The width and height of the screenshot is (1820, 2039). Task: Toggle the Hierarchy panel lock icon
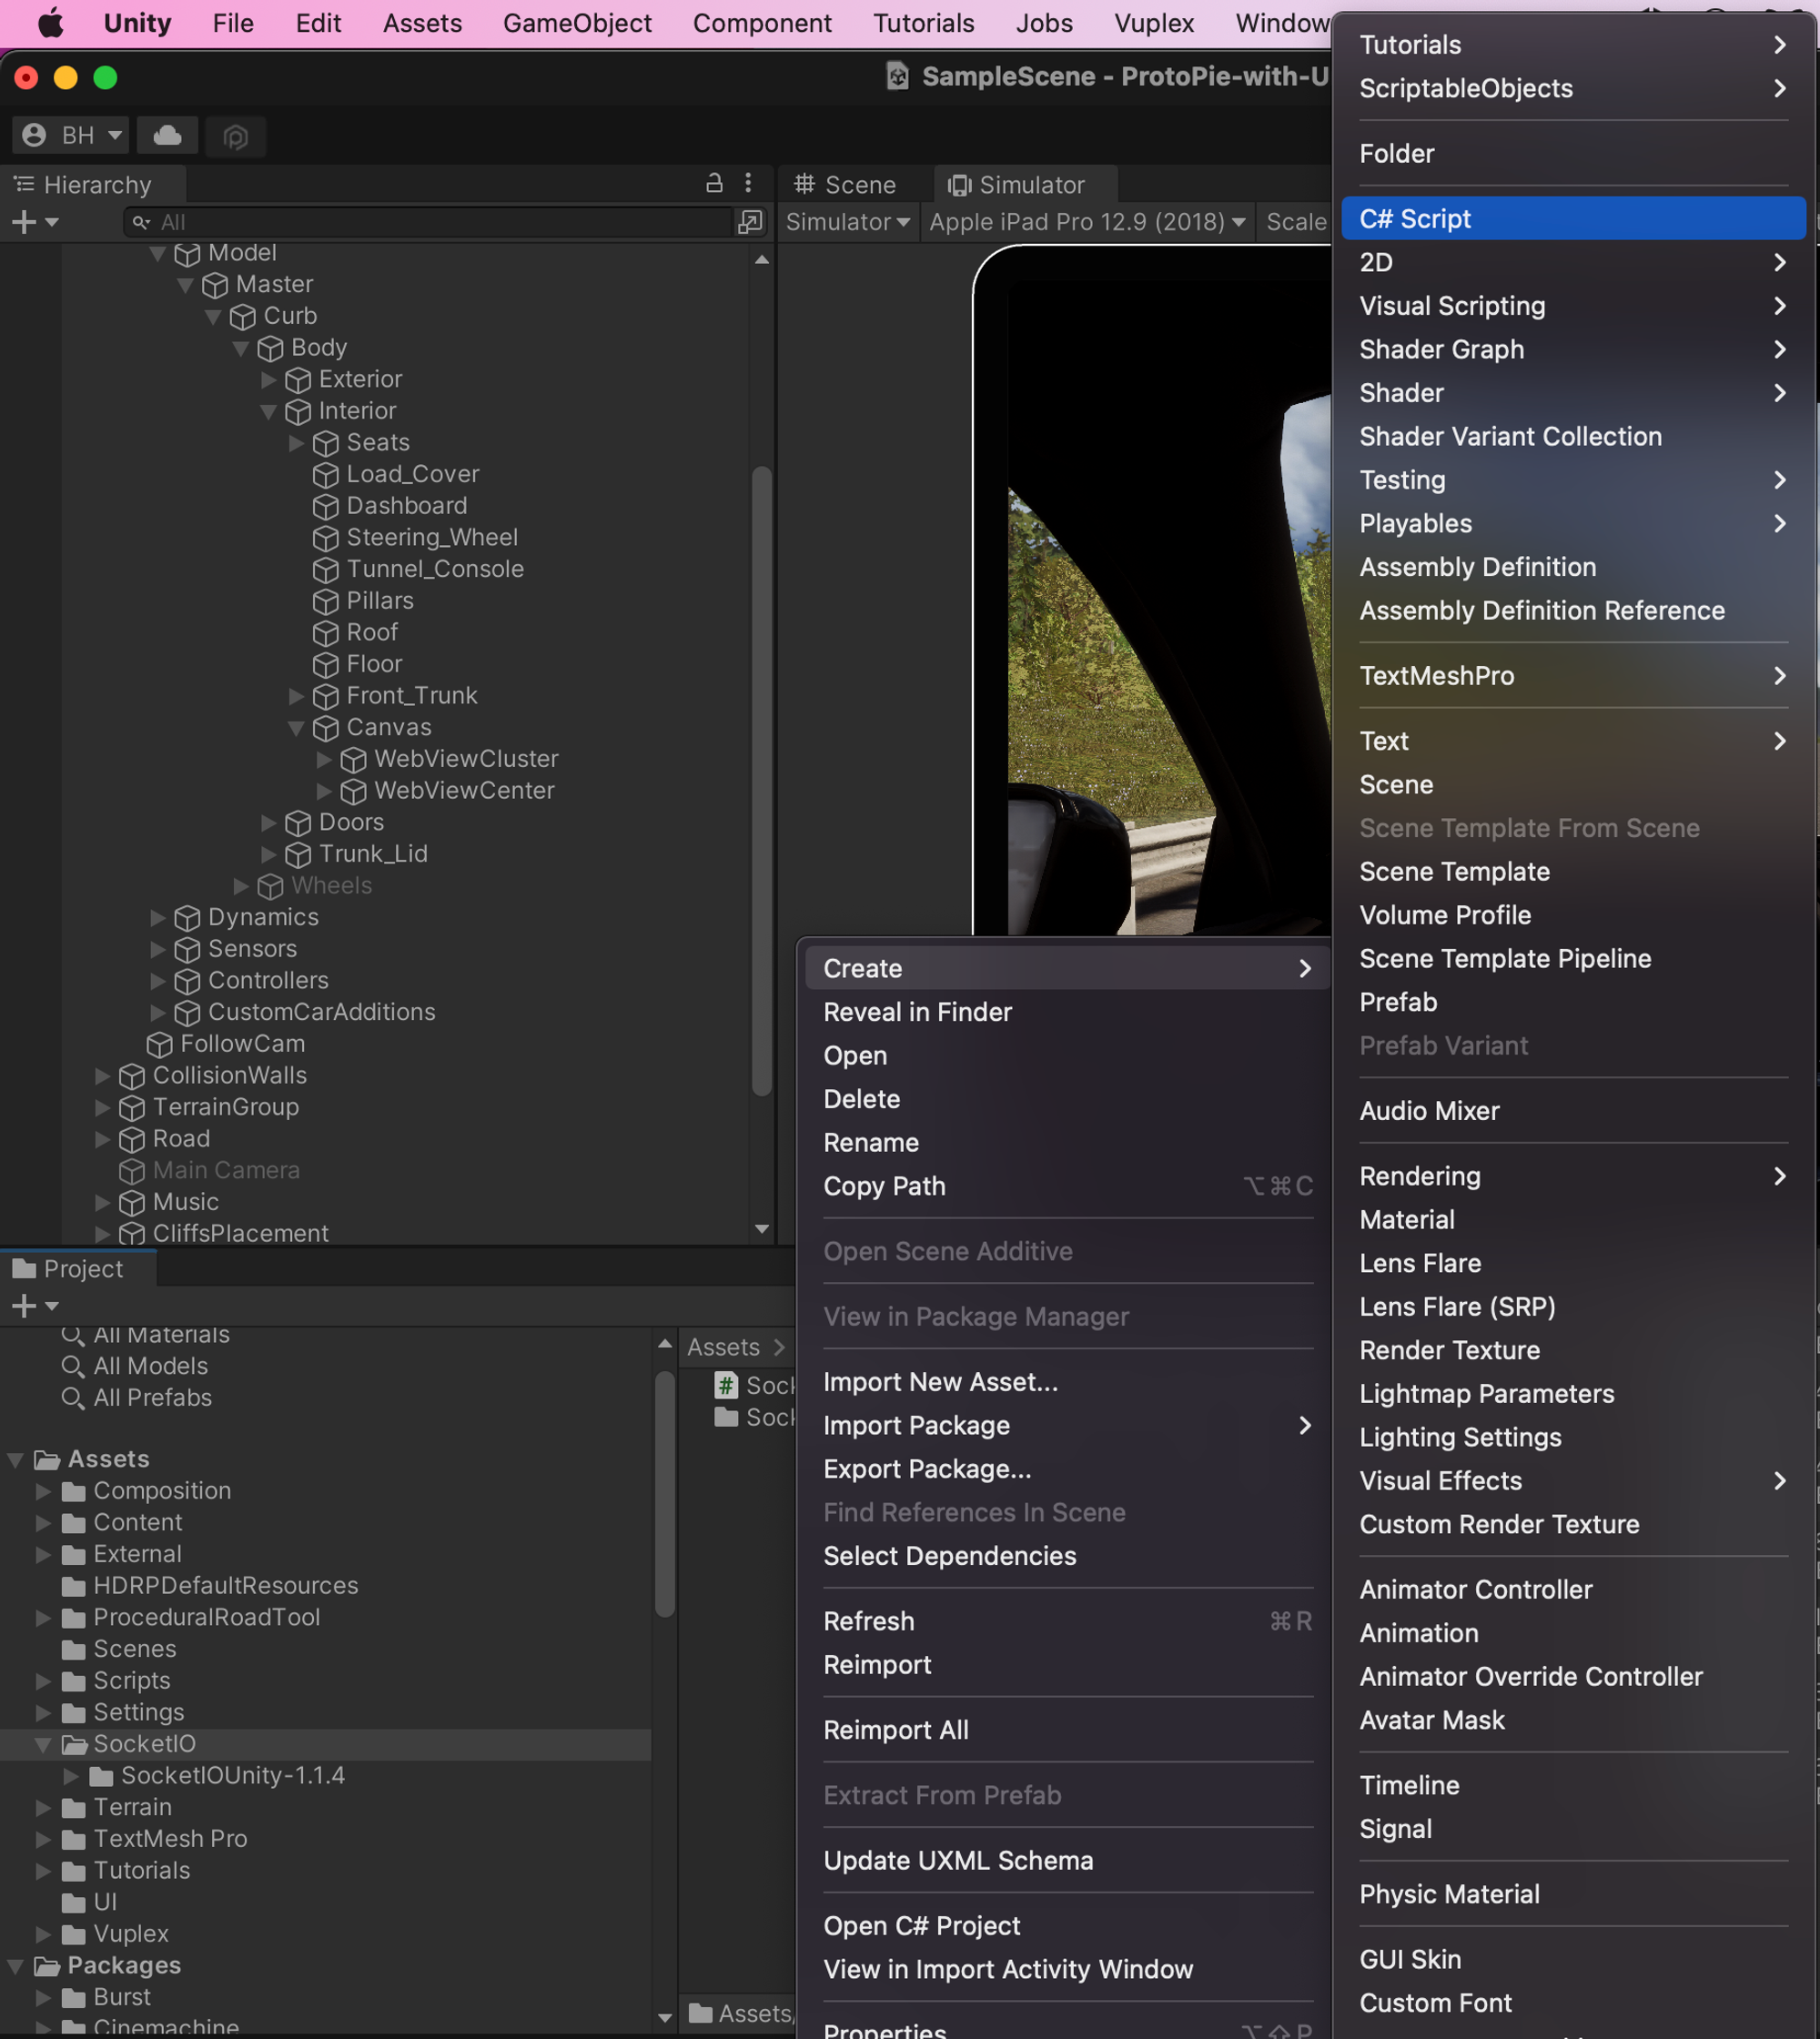(x=713, y=183)
